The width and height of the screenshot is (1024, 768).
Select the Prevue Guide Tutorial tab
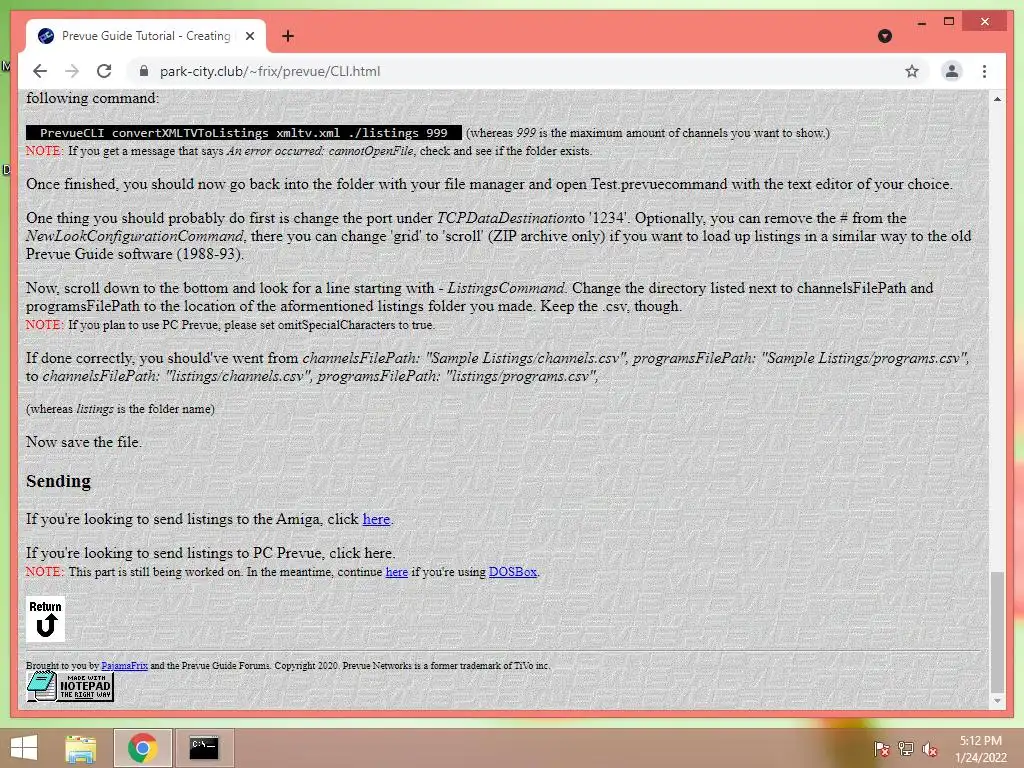tap(146, 36)
